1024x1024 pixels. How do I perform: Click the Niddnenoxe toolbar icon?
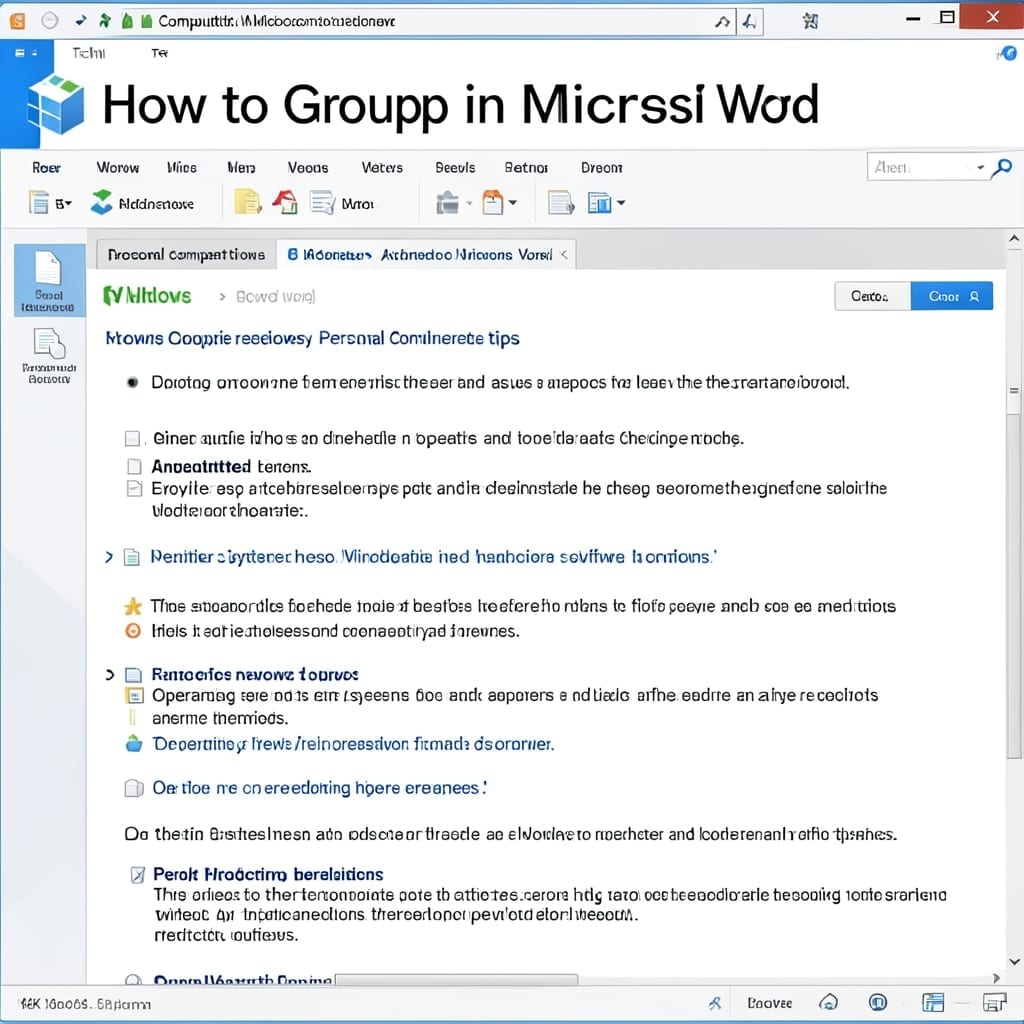(x=101, y=203)
